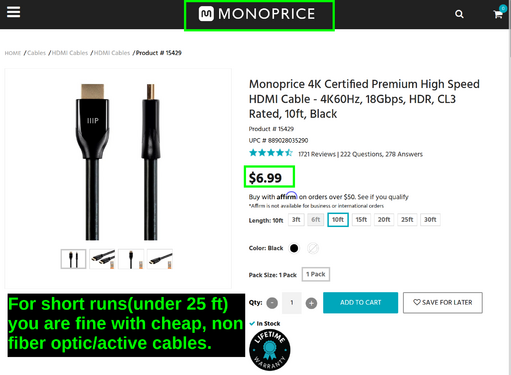Decrease quantity with minus icon
This screenshot has height=375, width=511.
[x=272, y=303]
